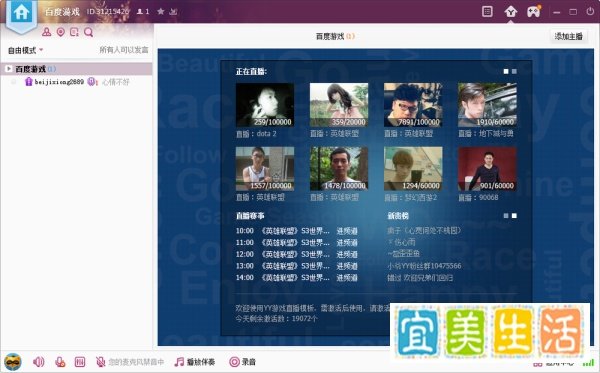Click 进频道 link for the 10:00 match
Screen dimensions: 600x373
click(347, 231)
